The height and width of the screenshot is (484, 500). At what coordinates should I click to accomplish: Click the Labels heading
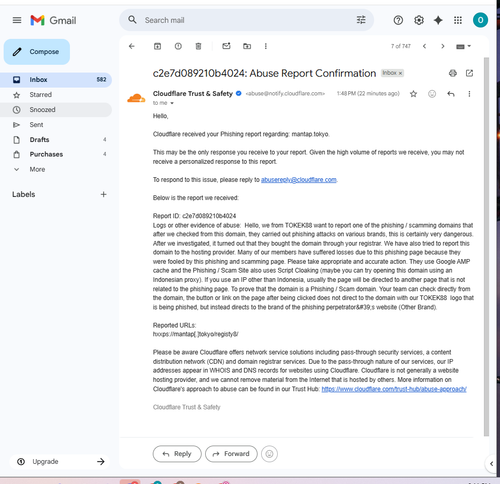click(24, 194)
